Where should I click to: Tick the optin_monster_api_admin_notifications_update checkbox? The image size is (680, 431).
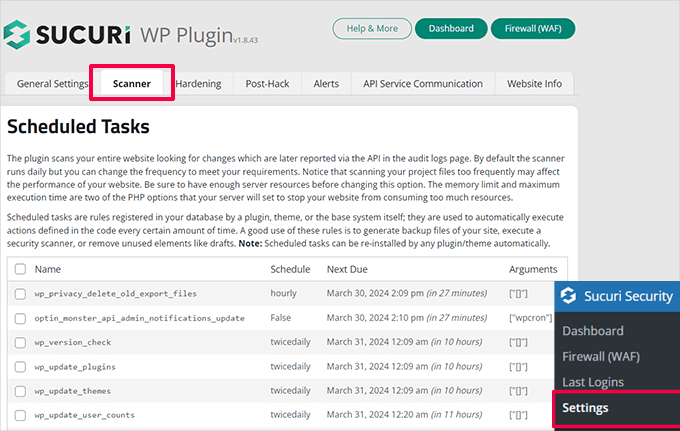pos(20,318)
